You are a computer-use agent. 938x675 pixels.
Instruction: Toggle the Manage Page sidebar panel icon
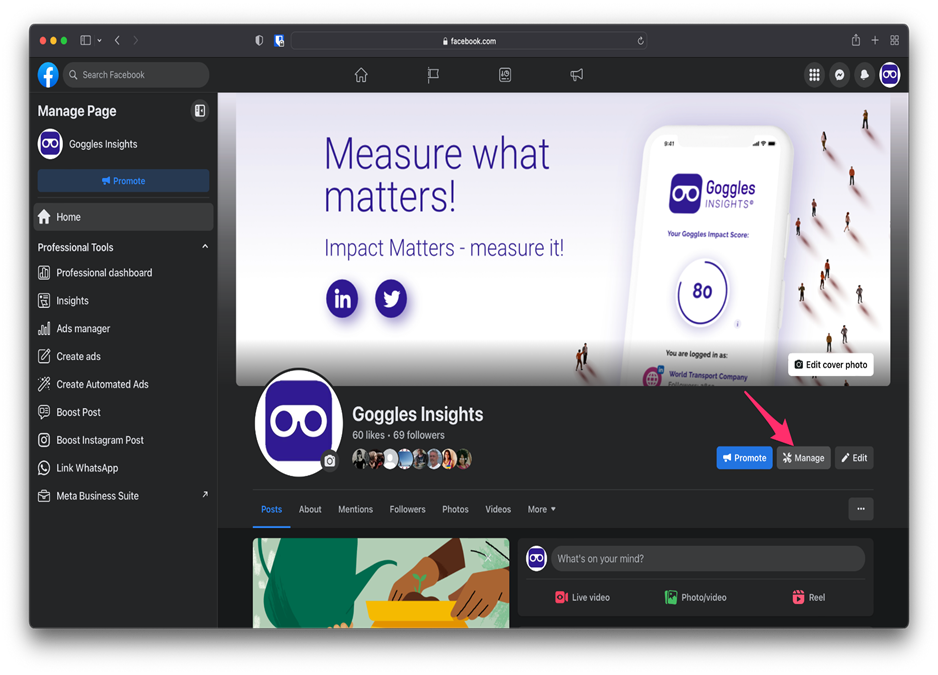(200, 111)
